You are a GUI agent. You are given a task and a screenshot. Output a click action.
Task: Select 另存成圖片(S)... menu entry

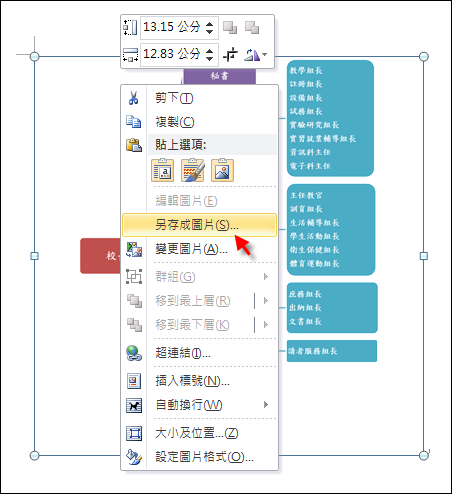pyautogui.click(x=199, y=225)
